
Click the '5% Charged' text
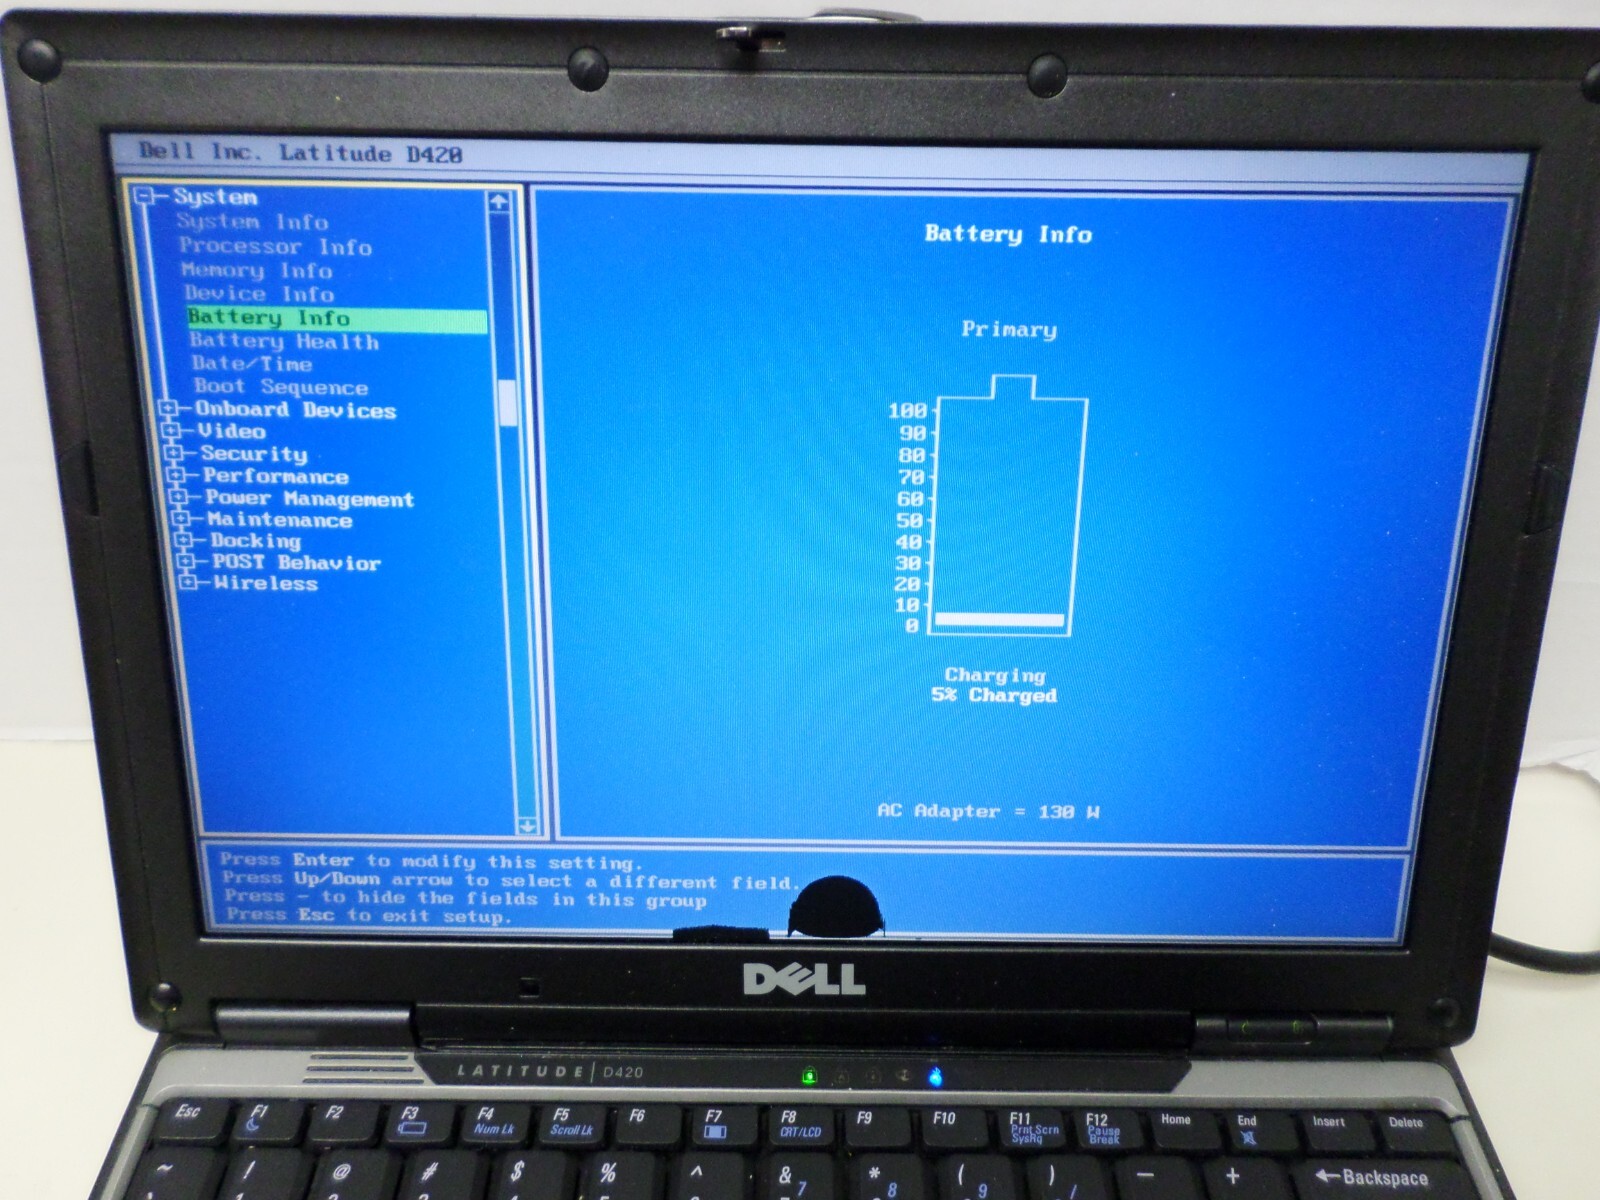tap(994, 695)
